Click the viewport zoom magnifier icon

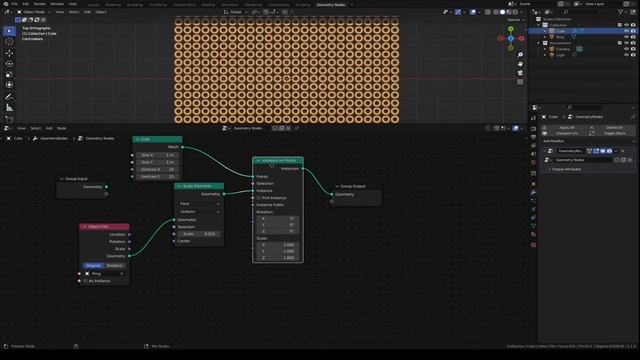coord(520,55)
